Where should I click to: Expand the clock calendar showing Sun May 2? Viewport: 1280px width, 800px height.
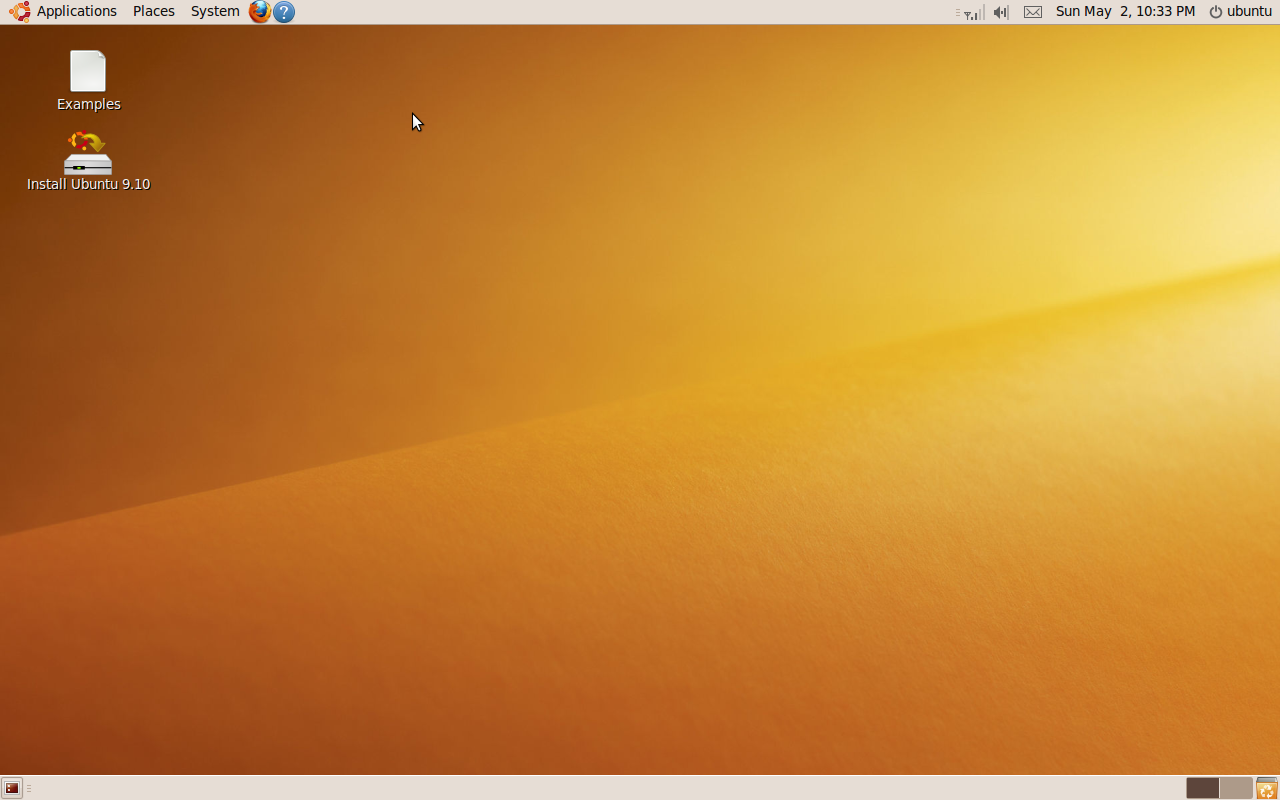coord(1125,12)
